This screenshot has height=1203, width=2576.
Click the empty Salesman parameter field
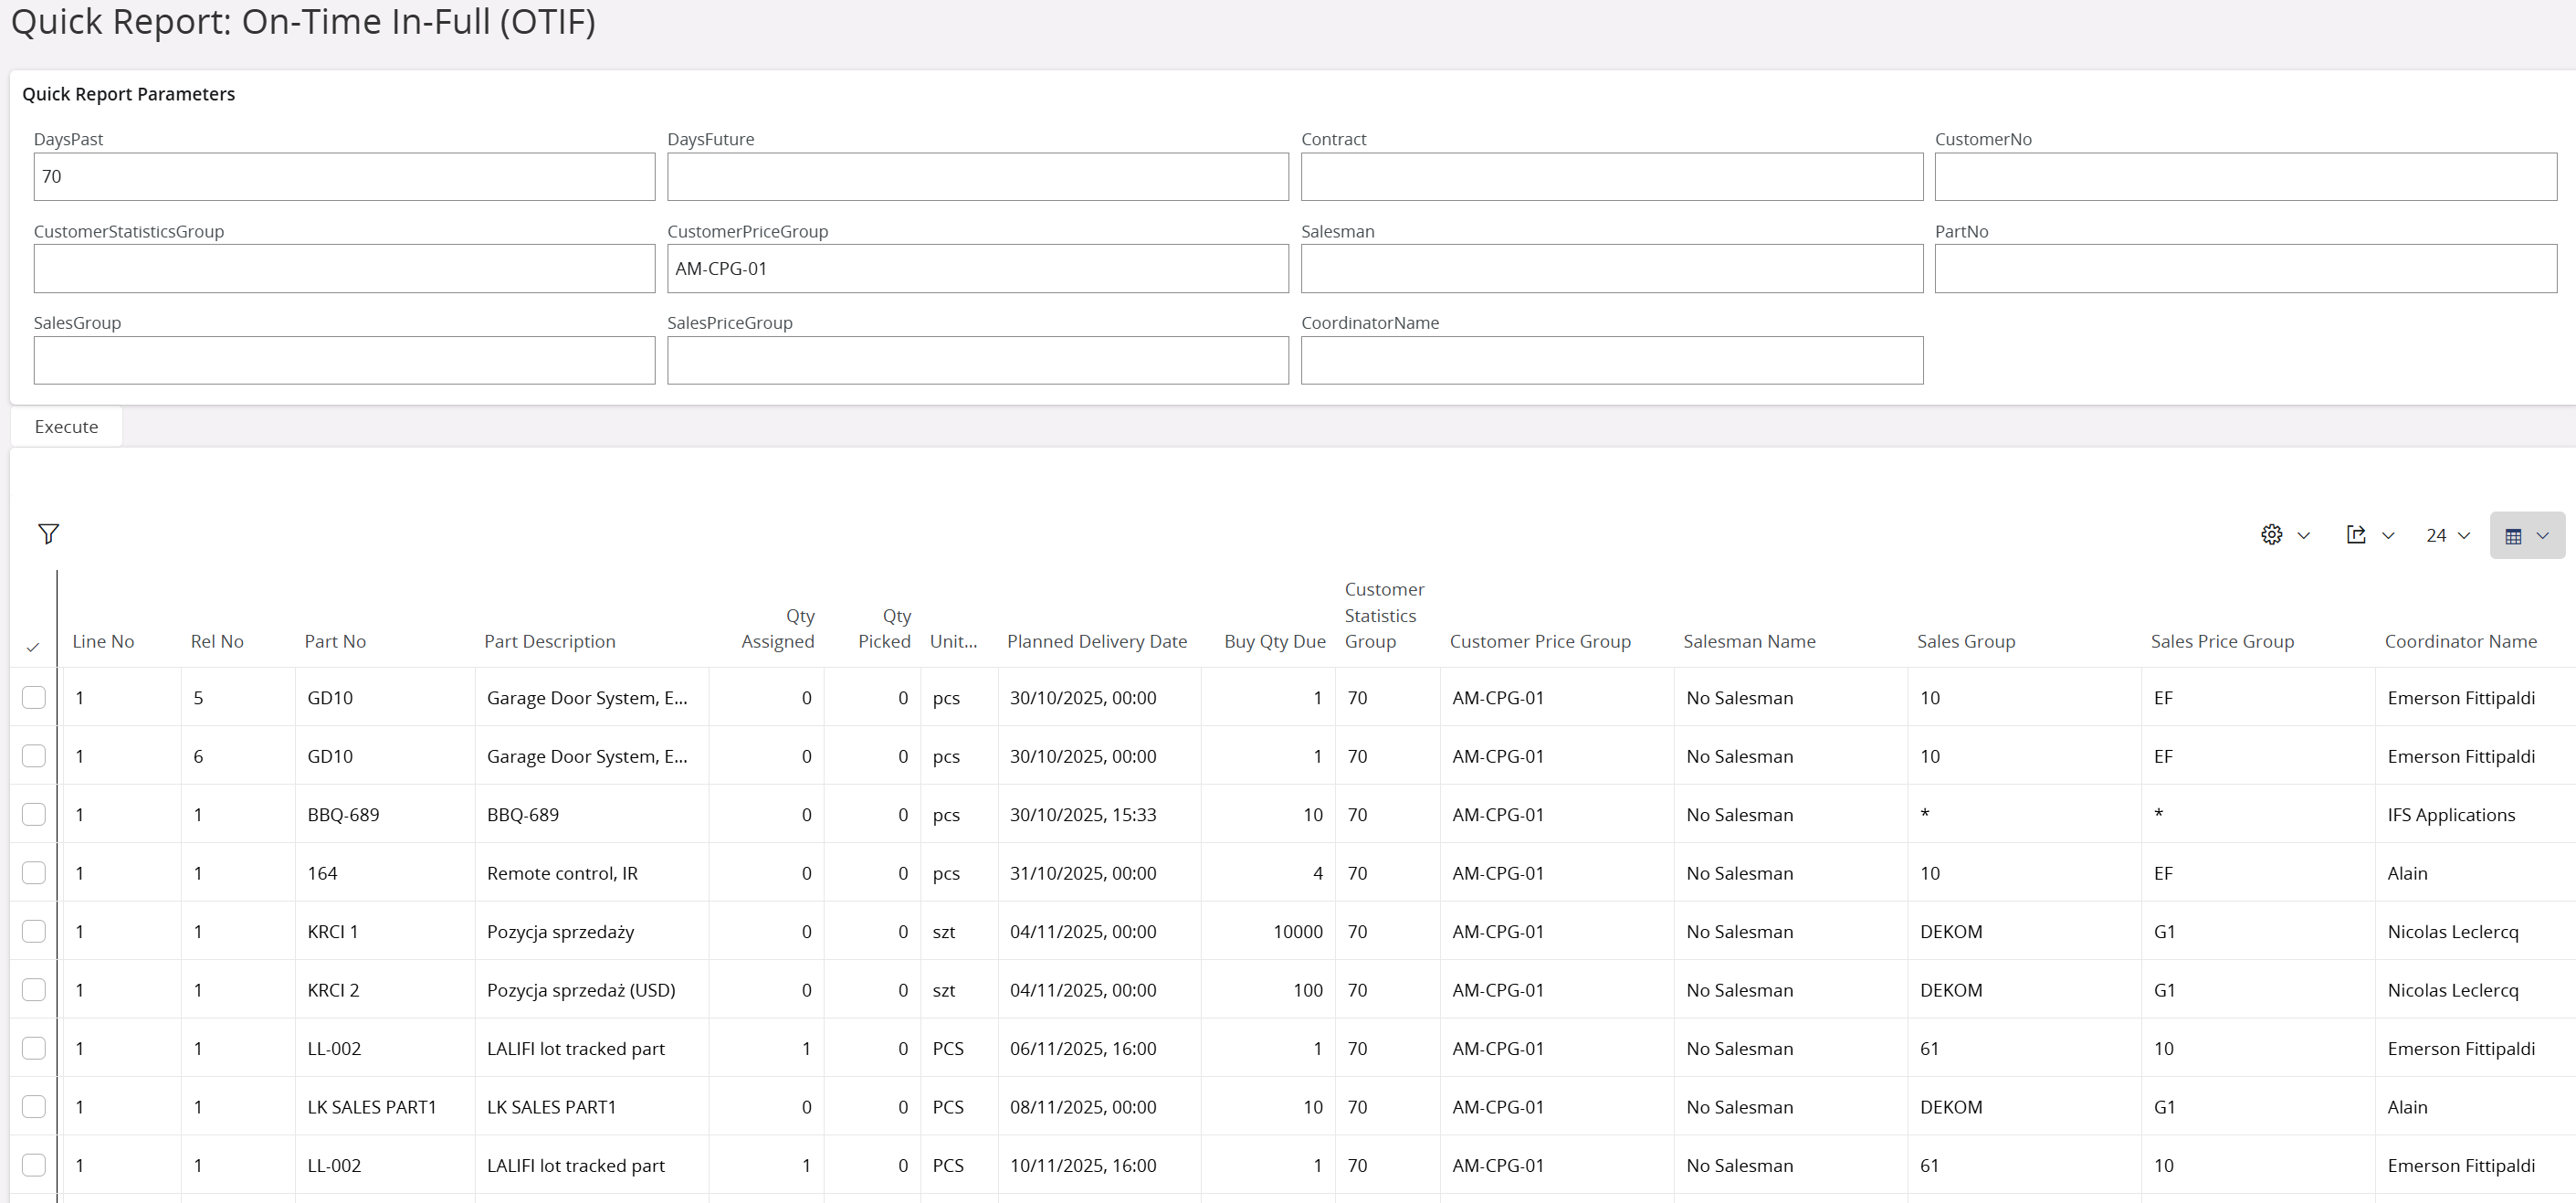(1611, 268)
